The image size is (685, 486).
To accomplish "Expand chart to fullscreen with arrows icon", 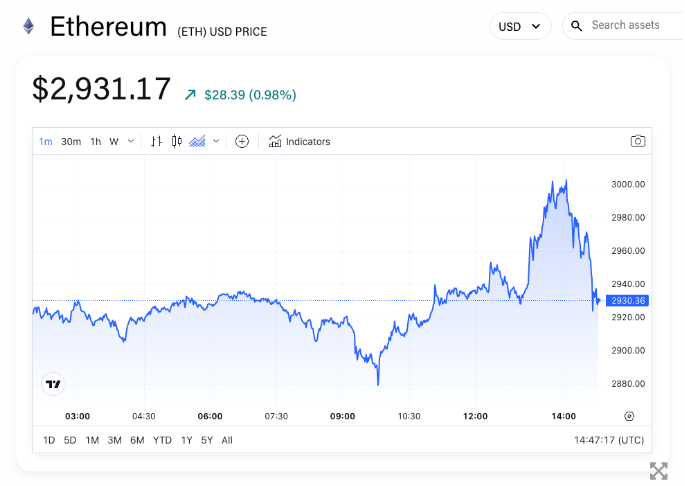I will click(x=658, y=470).
